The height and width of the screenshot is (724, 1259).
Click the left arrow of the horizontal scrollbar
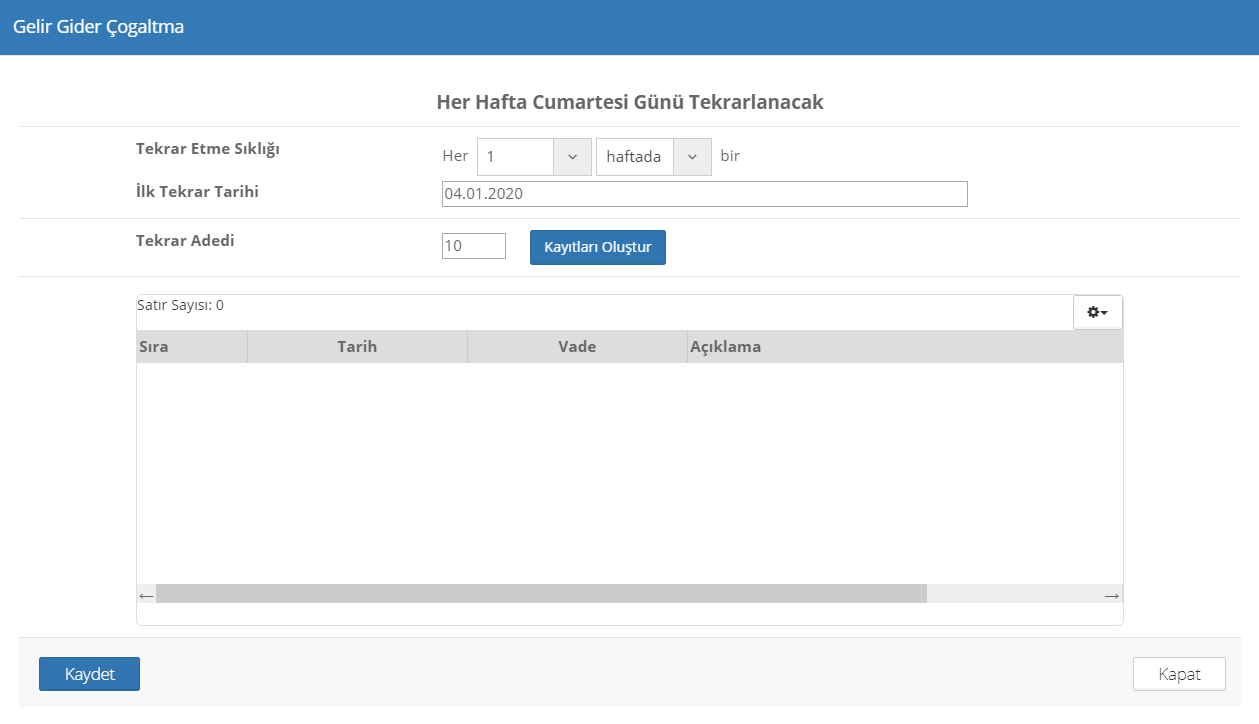point(146,595)
